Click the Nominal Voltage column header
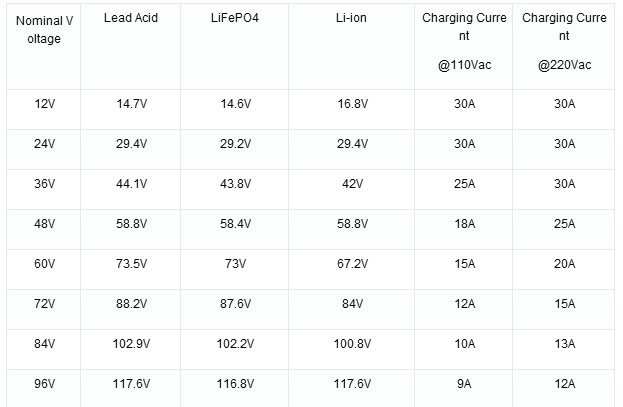The image size is (623, 407). [44, 47]
